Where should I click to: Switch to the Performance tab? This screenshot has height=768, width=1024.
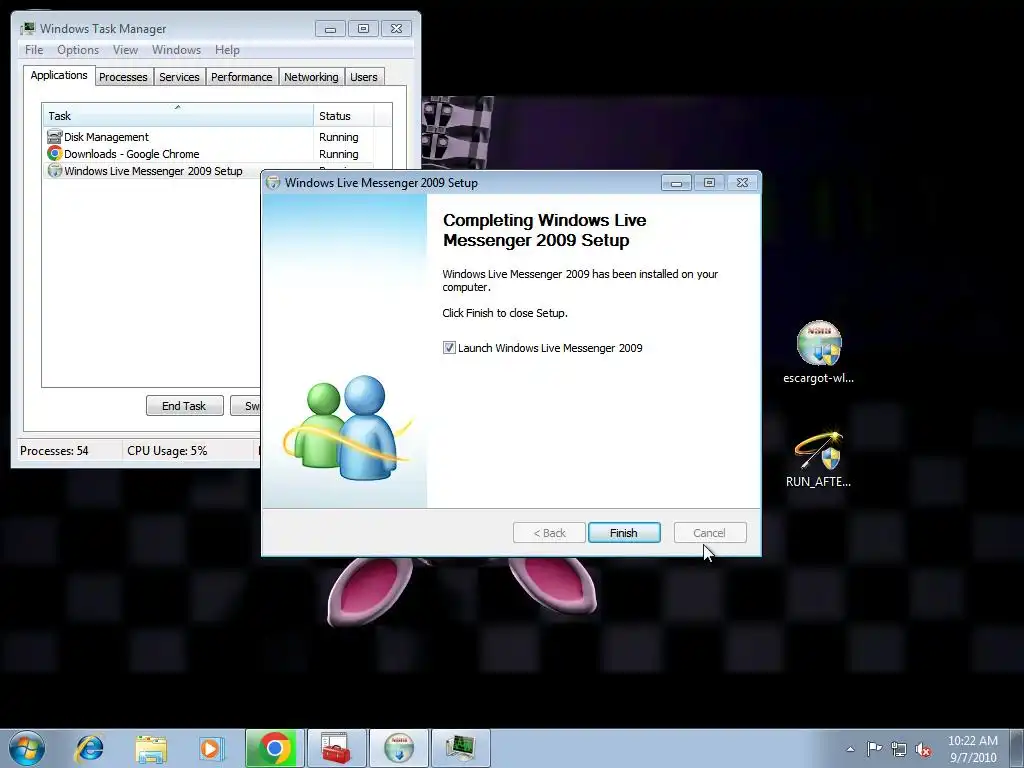pos(241,77)
